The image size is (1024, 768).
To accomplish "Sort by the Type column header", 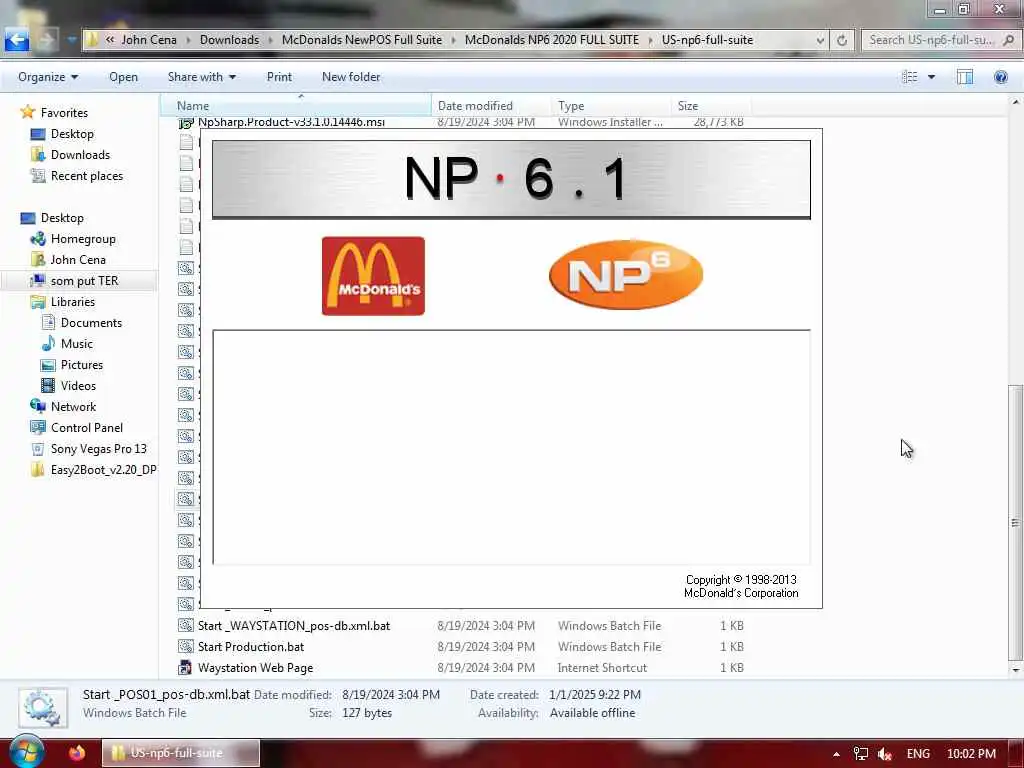I will [611, 106].
